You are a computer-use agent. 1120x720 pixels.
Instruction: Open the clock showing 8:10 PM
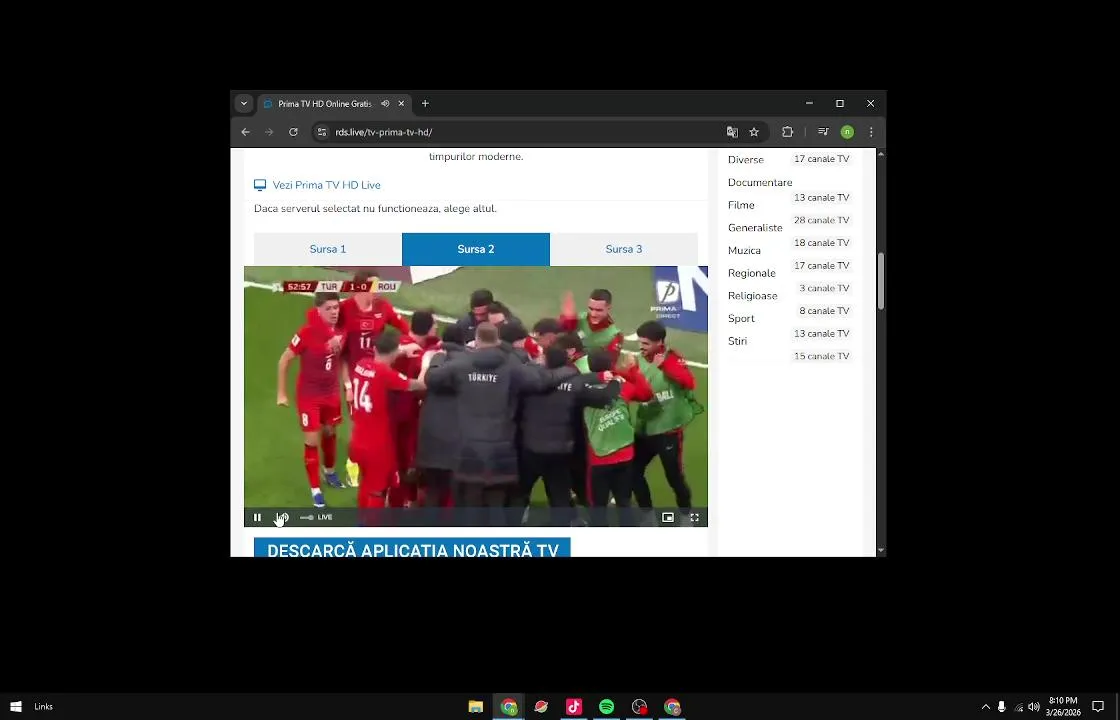coord(1063,706)
